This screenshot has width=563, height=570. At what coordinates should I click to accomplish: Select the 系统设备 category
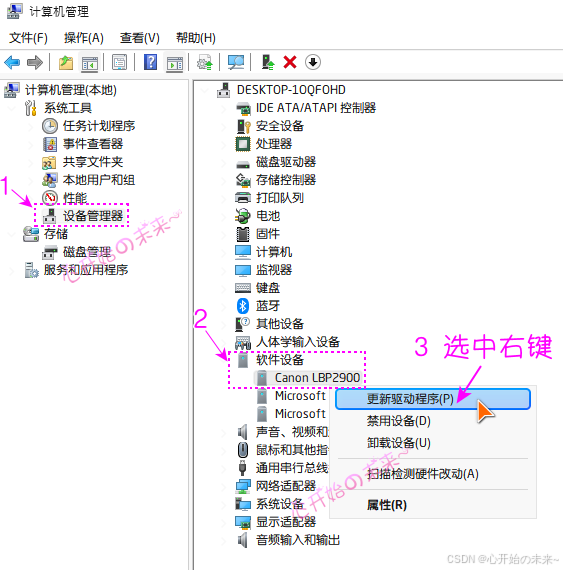[x=280, y=504]
